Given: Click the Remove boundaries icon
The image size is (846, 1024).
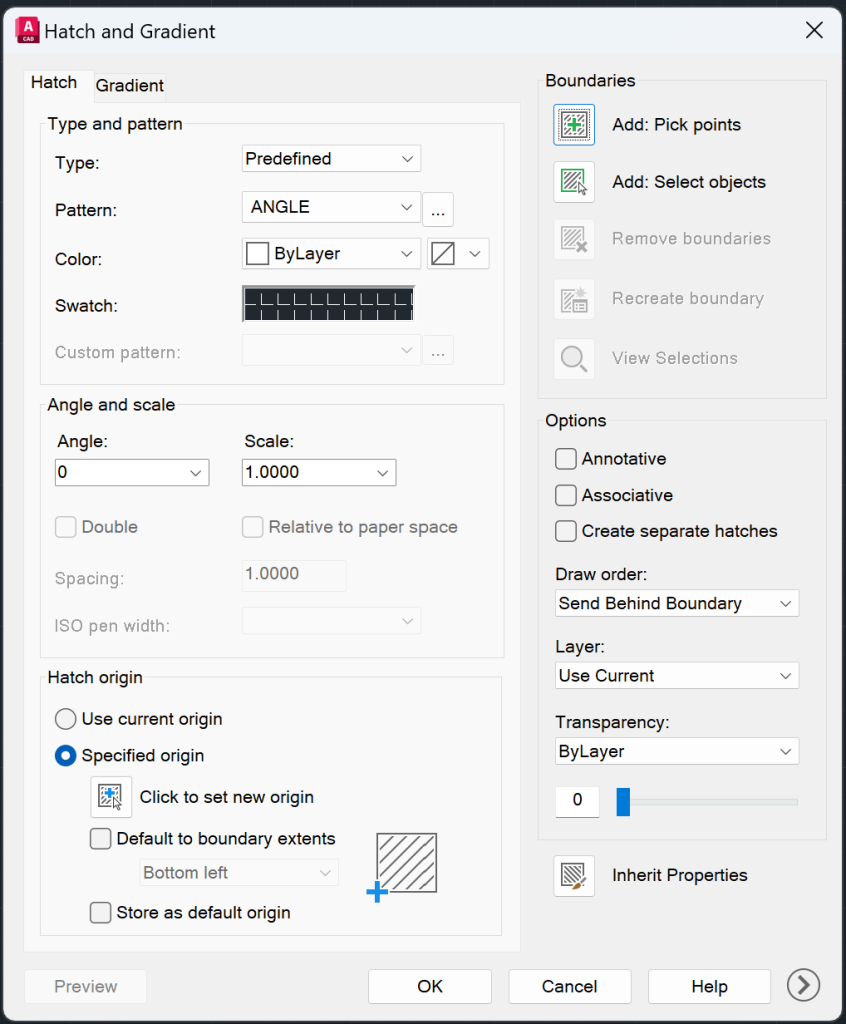Looking at the screenshot, I should [573, 239].
